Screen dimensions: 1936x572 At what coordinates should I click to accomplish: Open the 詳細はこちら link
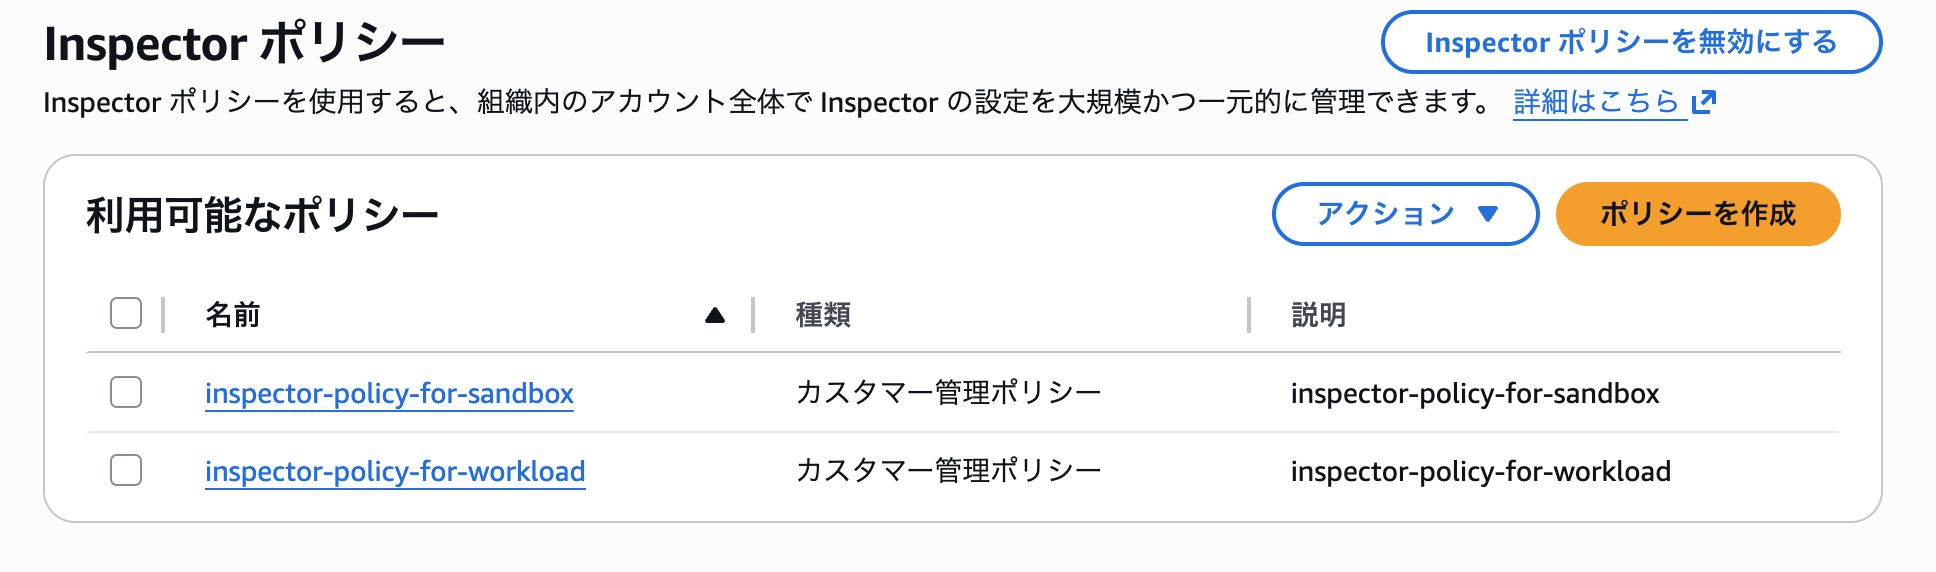point(1596,102)
